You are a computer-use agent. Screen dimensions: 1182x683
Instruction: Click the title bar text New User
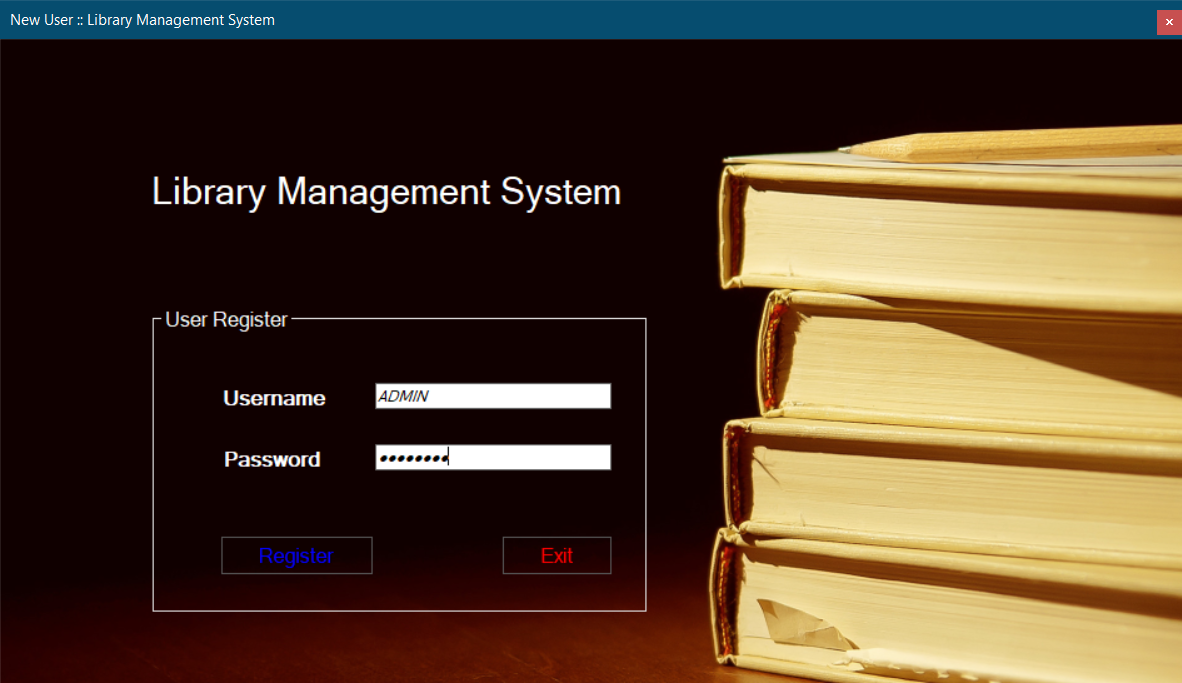click(45, 19)
